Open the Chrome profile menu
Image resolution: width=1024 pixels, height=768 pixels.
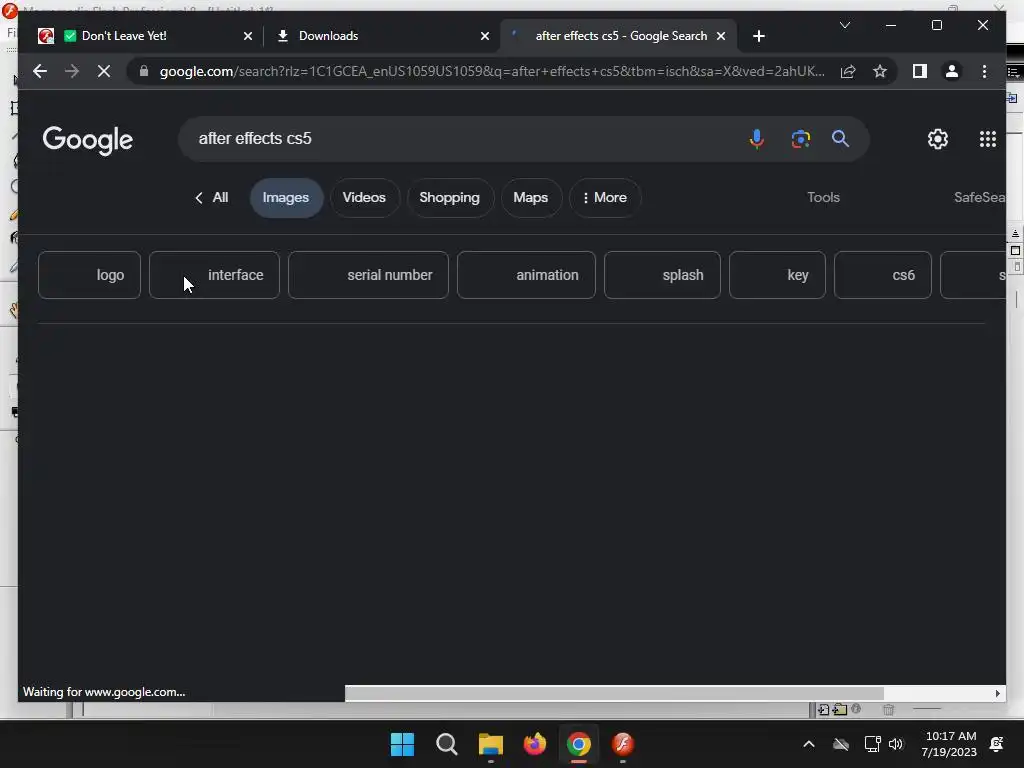coord(952,71)
